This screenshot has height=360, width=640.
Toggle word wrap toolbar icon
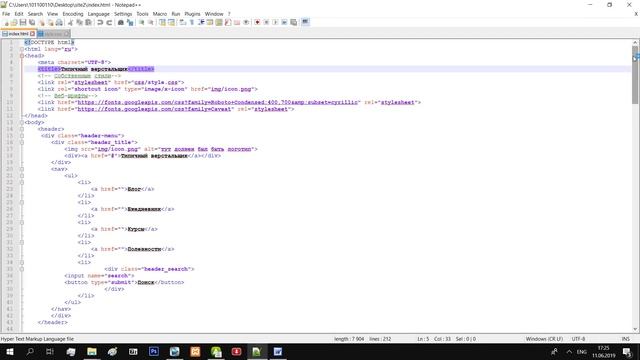coord(182,22)
